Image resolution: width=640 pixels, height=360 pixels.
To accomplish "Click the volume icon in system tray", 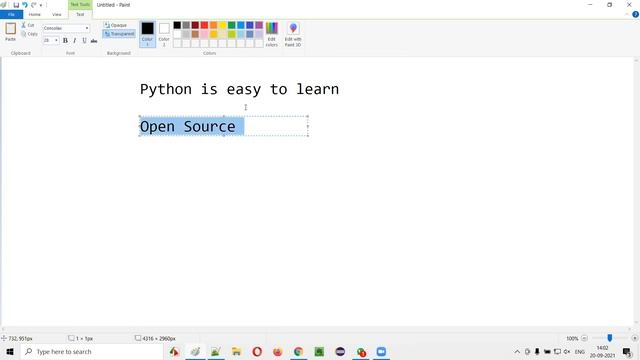I will [567, 351].
